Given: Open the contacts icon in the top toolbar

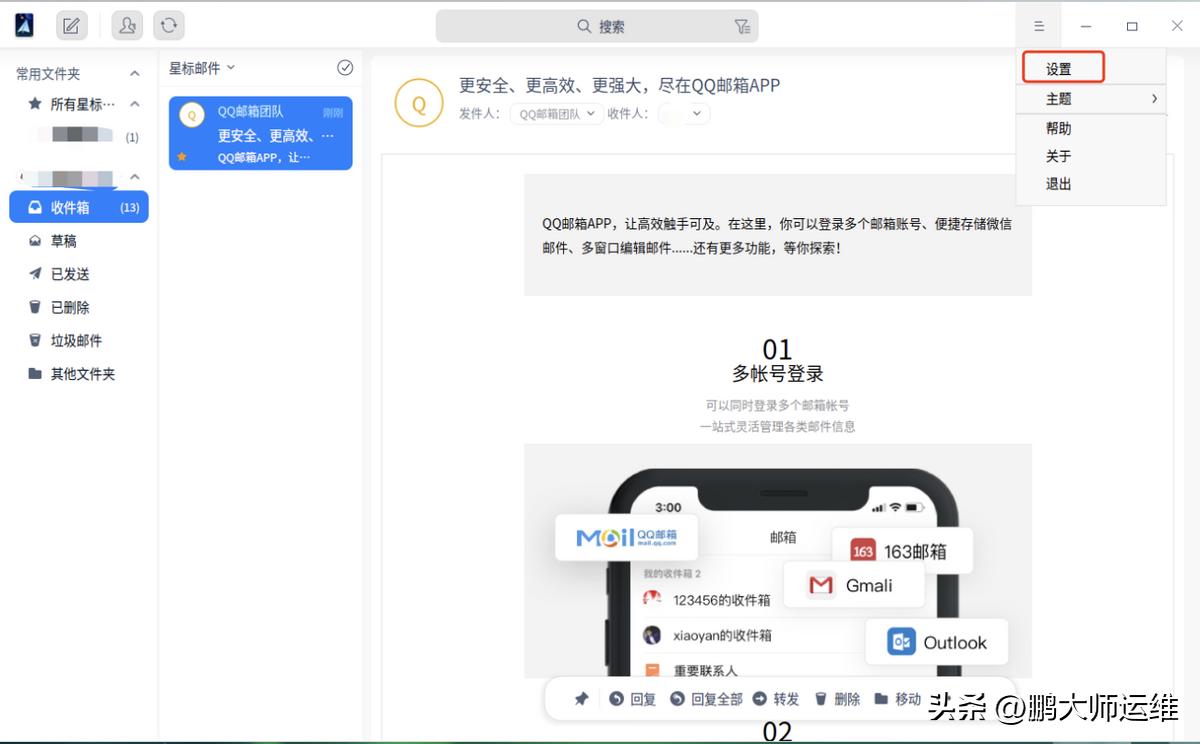Looking at the screenshot, I should pyautogui.click(x=126, y=25).
